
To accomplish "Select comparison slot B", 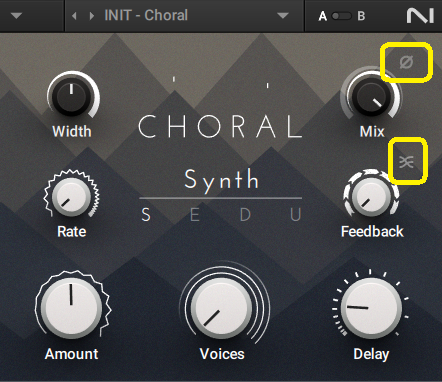I will click(361, 16).
